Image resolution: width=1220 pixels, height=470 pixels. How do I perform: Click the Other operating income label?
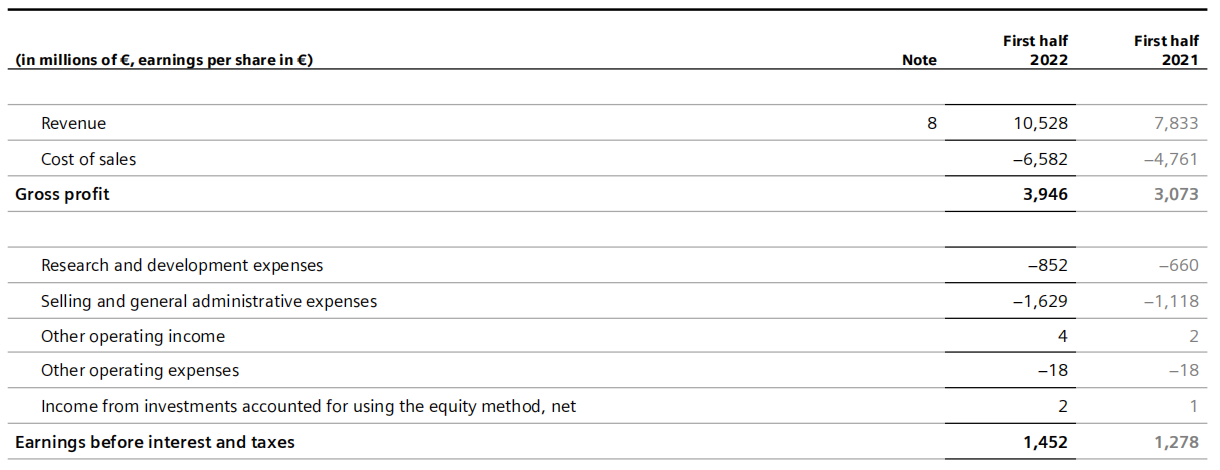[x=133, y=336]
